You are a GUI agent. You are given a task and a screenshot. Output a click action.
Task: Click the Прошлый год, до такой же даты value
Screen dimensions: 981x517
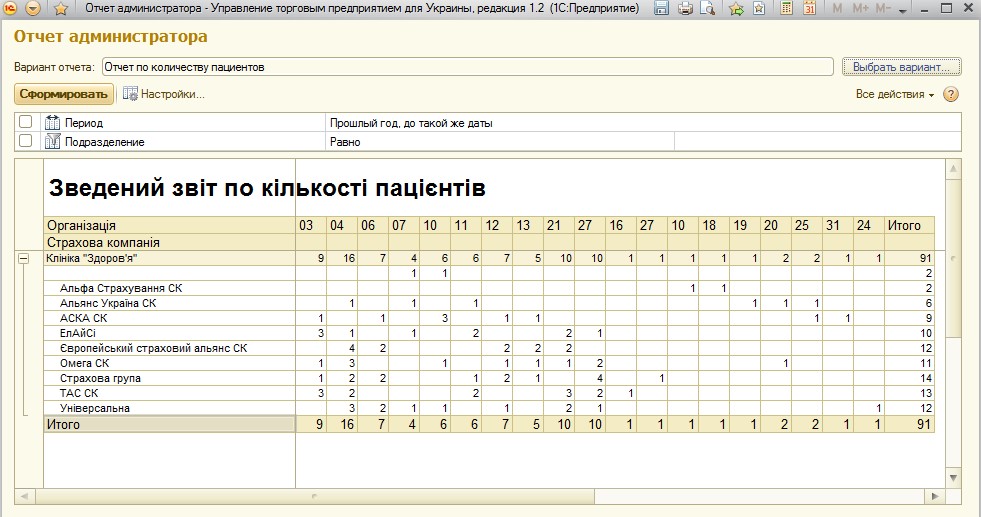coord(411,123)
